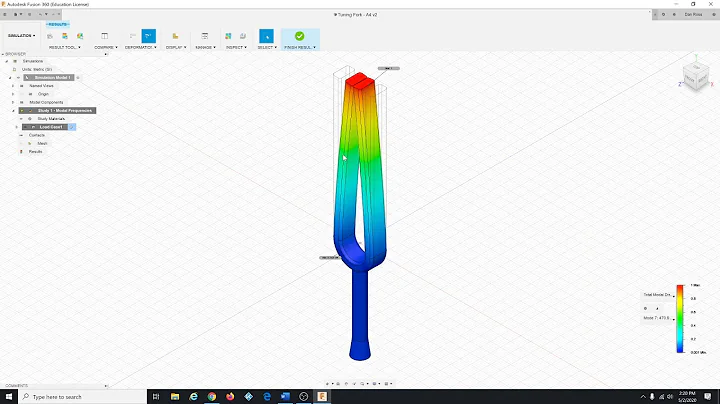Click the highlighted Deformation scale icon
Screen dimensions: 720x404
click(x=148, y=36)
